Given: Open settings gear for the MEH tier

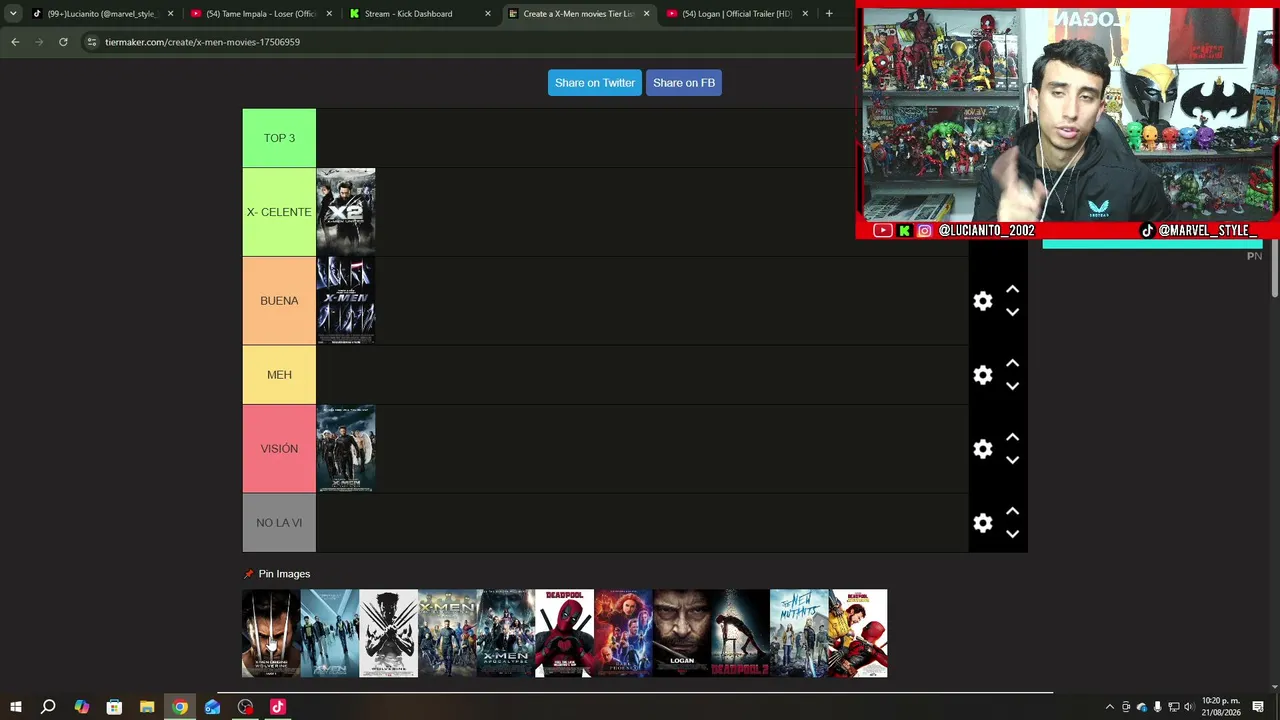Looking at the screenshot, I should [983, 375].
